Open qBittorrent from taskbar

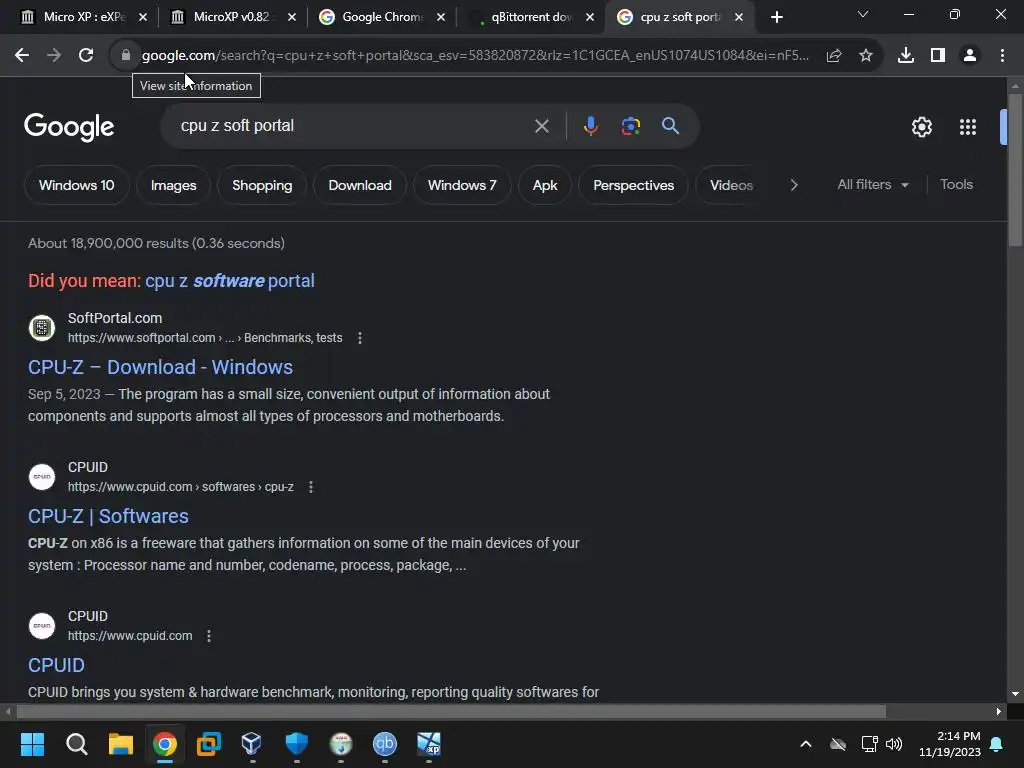[x=385, y=744]
